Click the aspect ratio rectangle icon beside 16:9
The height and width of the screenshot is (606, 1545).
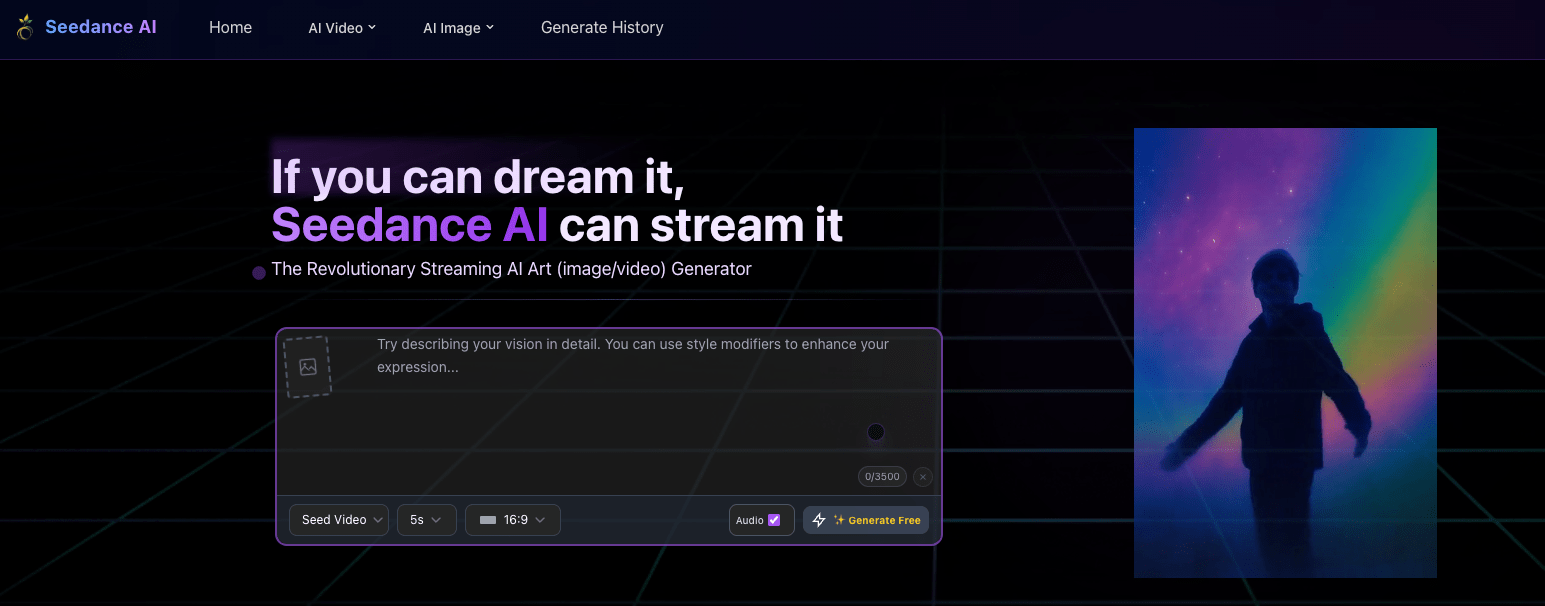[488, 520]
